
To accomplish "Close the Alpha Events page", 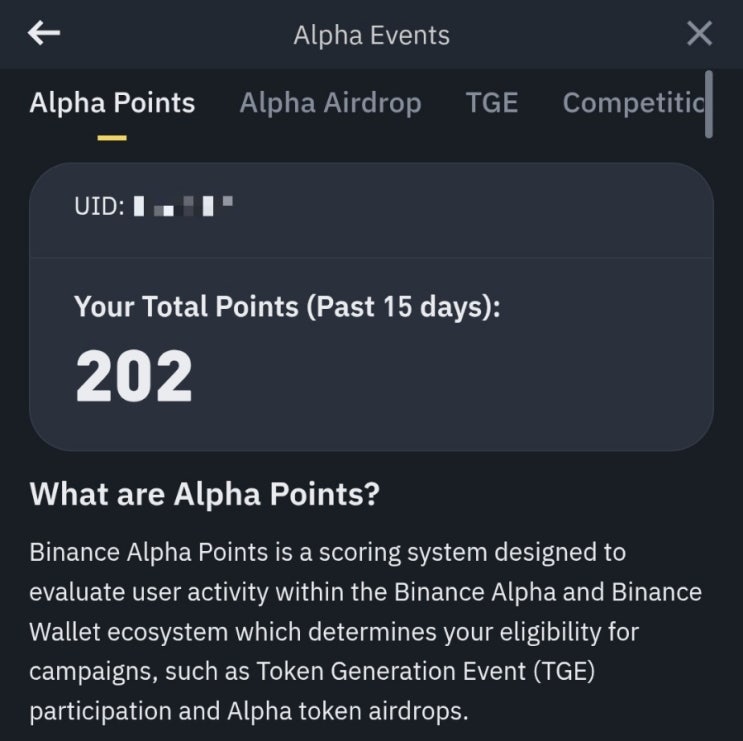I will click(x=700, y=34).
